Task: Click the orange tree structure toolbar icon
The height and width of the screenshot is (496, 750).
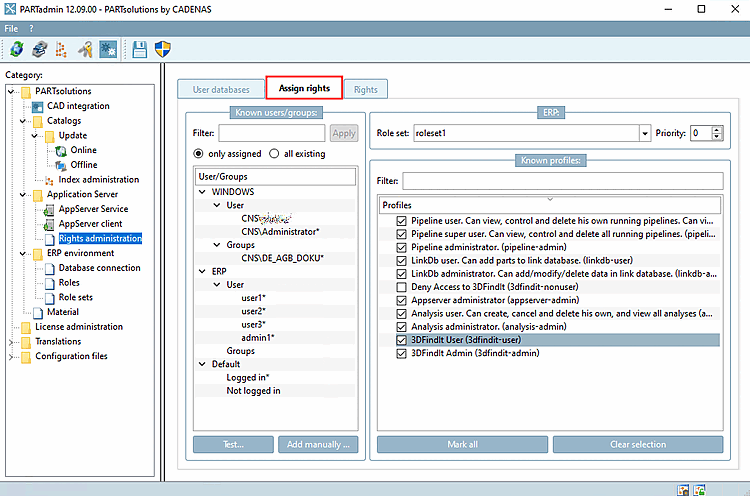Action: point(61,49)
